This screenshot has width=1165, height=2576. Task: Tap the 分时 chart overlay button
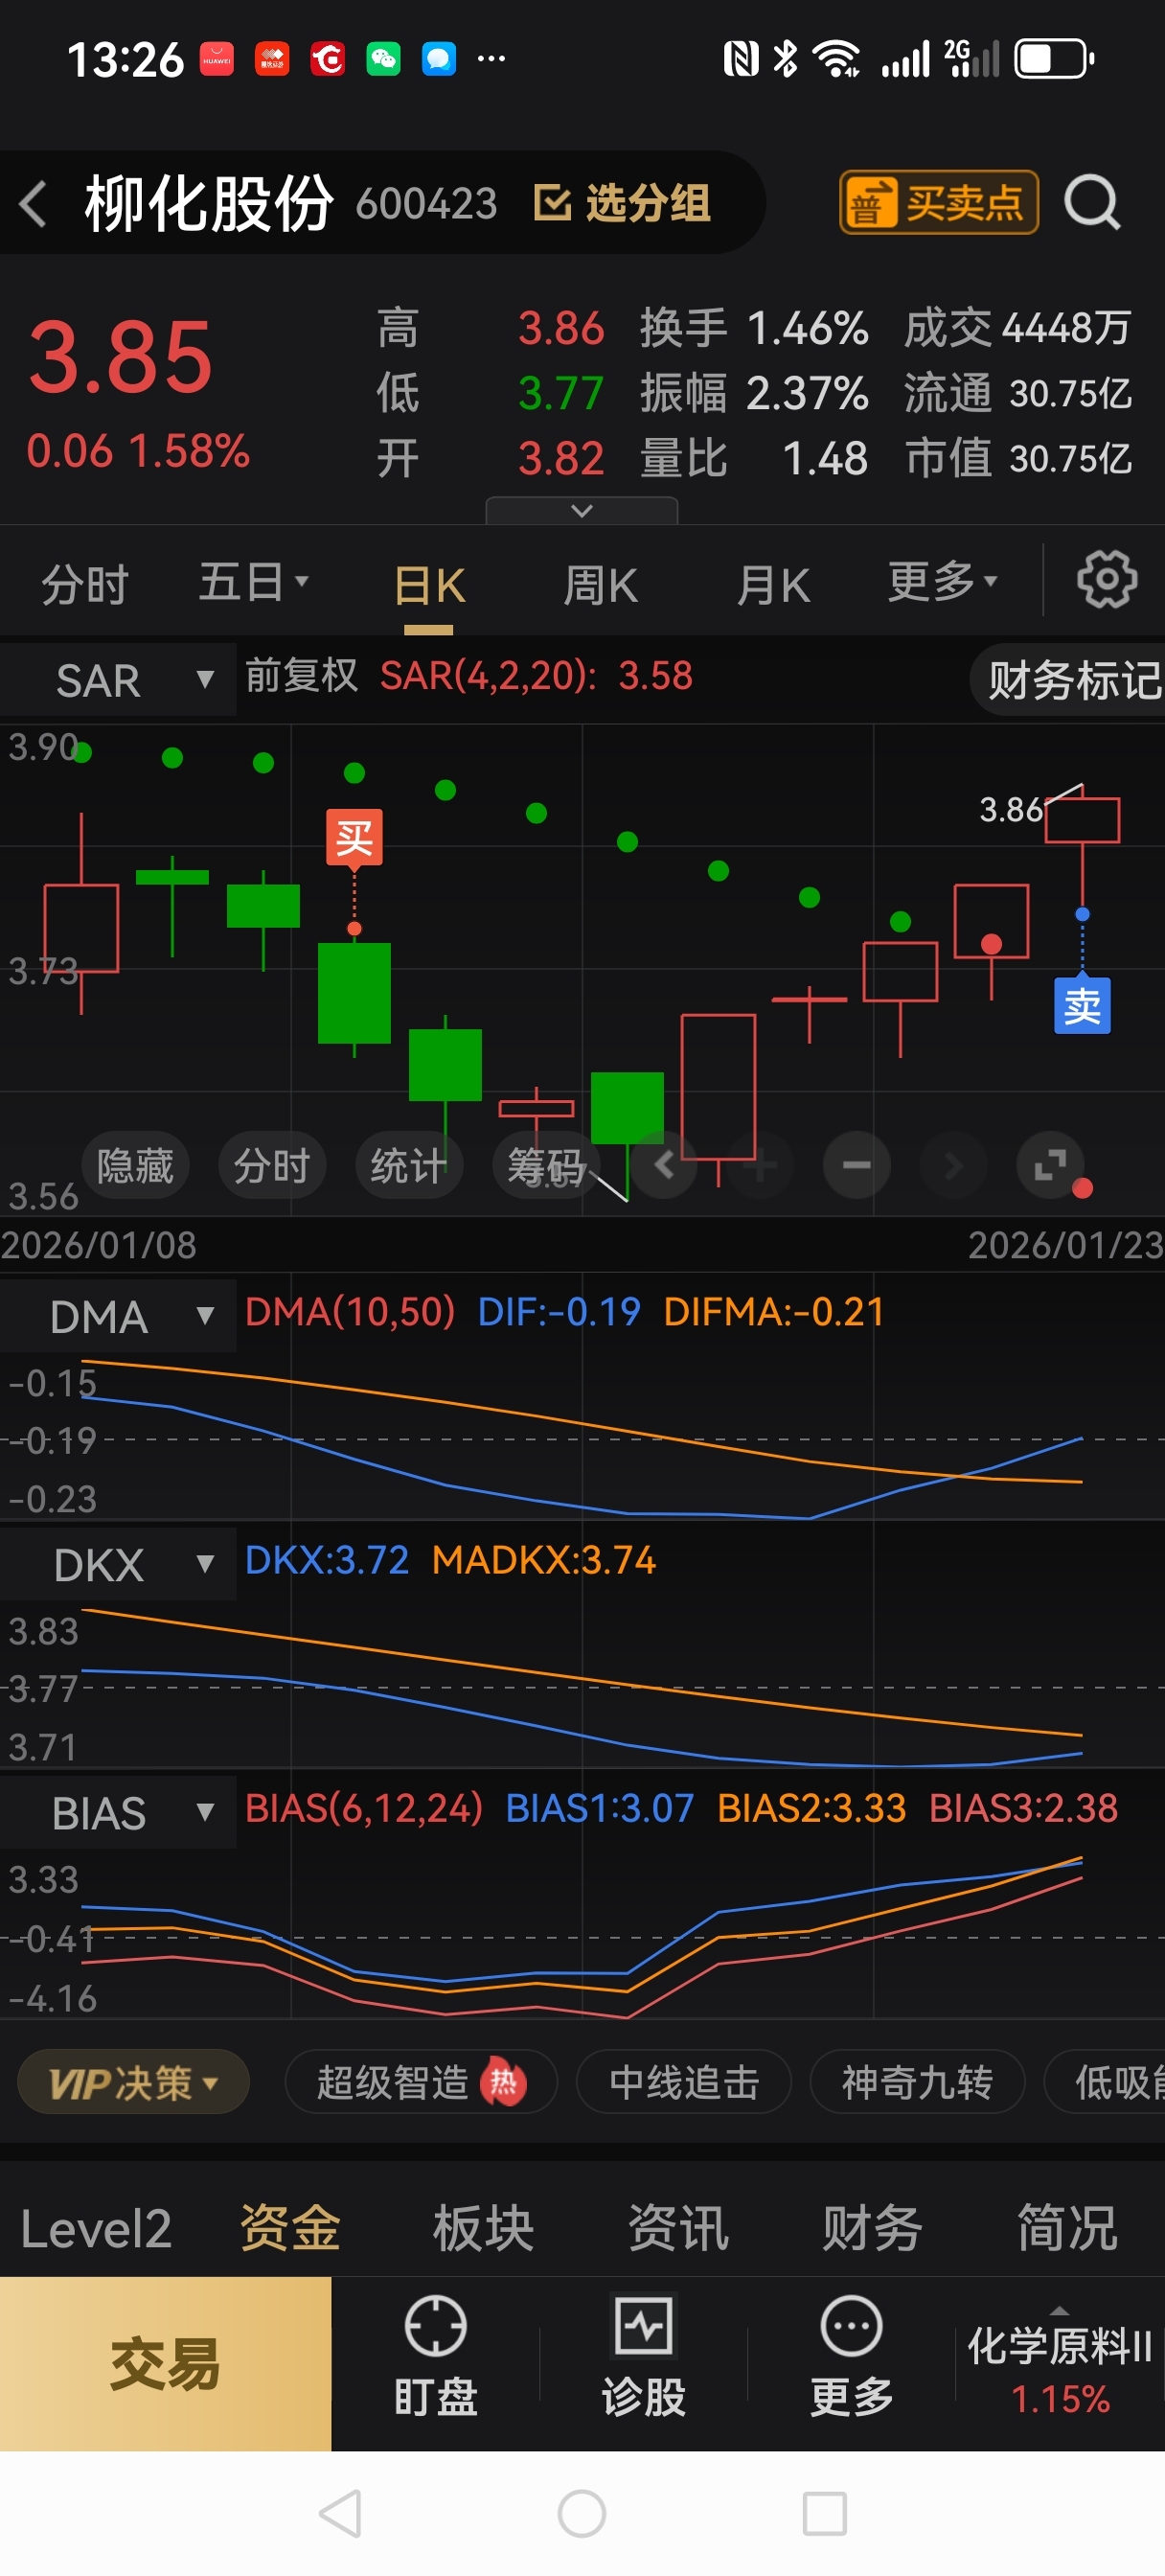coord(272,1165)
